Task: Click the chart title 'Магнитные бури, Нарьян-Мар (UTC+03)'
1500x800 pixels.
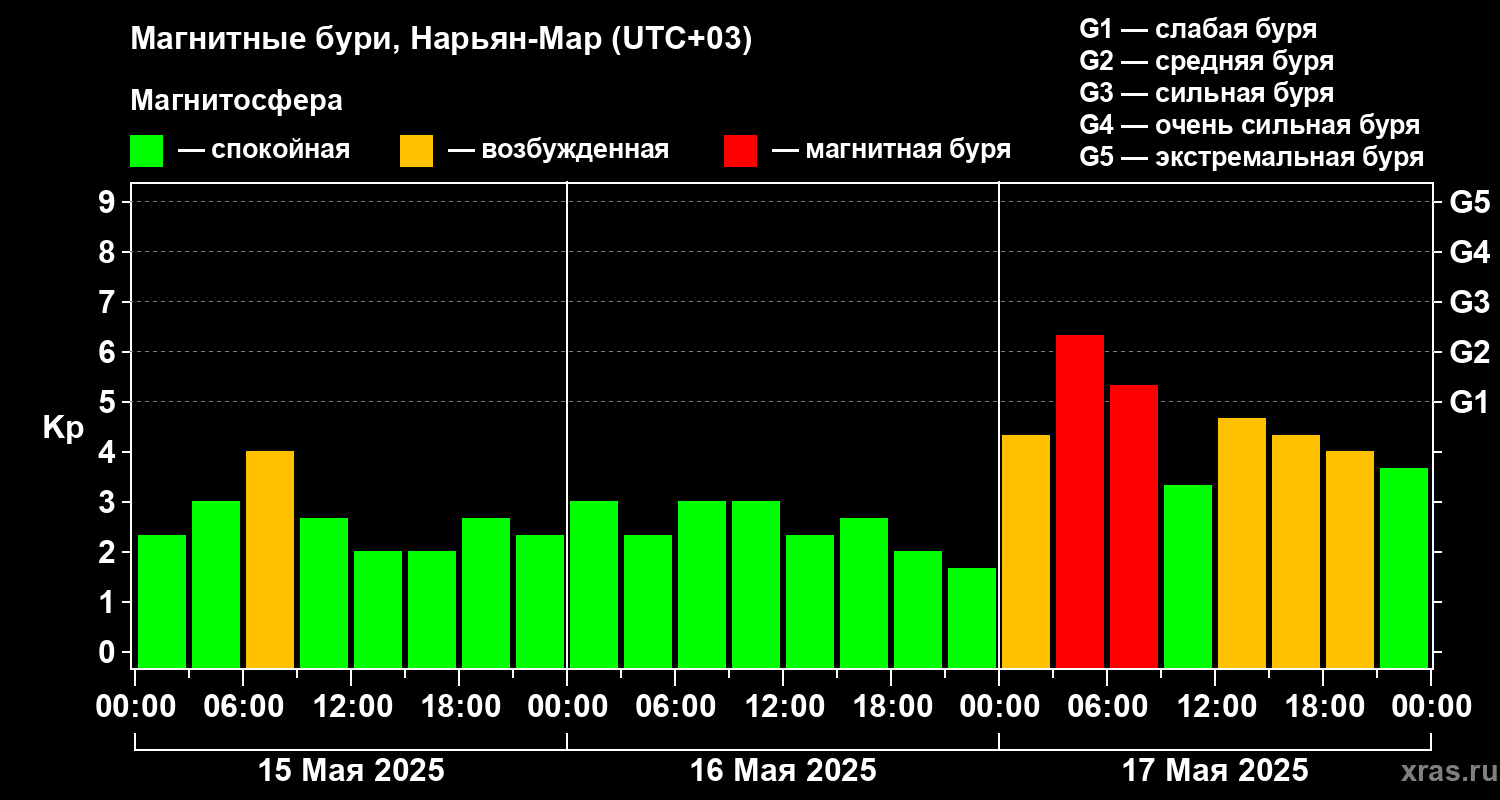Action: click(x=441, y=40)
